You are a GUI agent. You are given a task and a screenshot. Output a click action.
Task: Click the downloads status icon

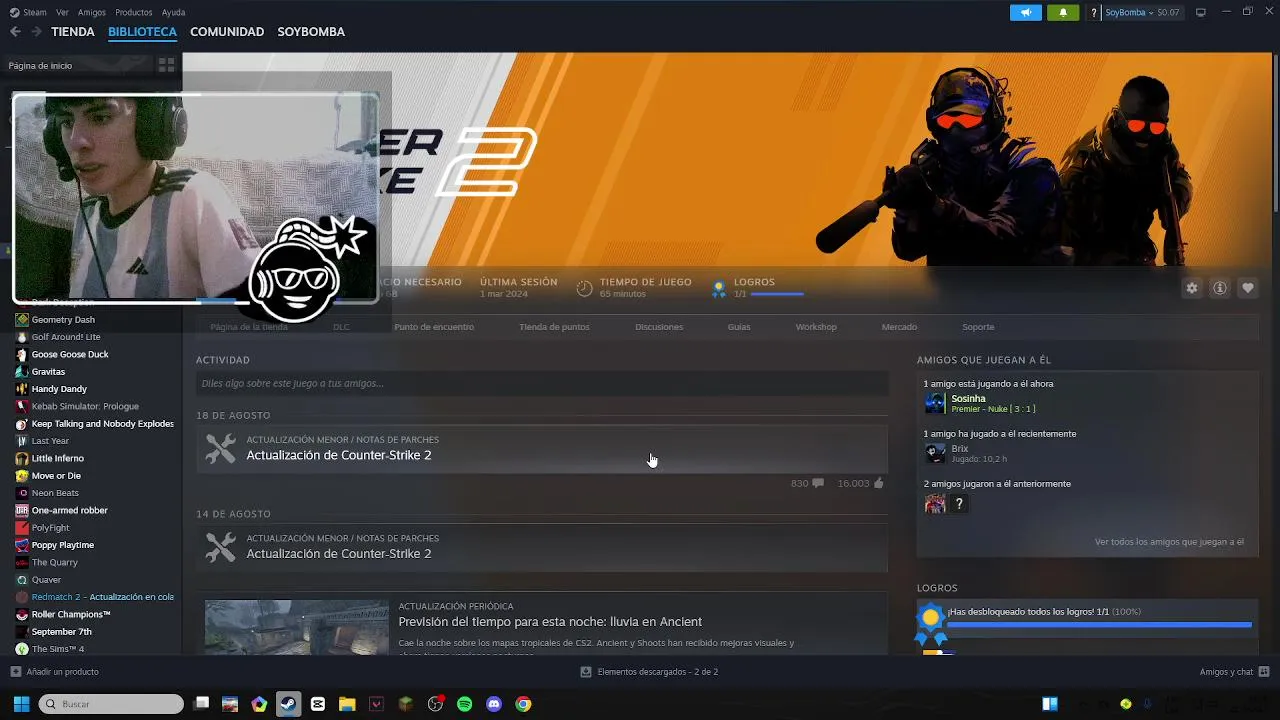(x=586, y=672)
